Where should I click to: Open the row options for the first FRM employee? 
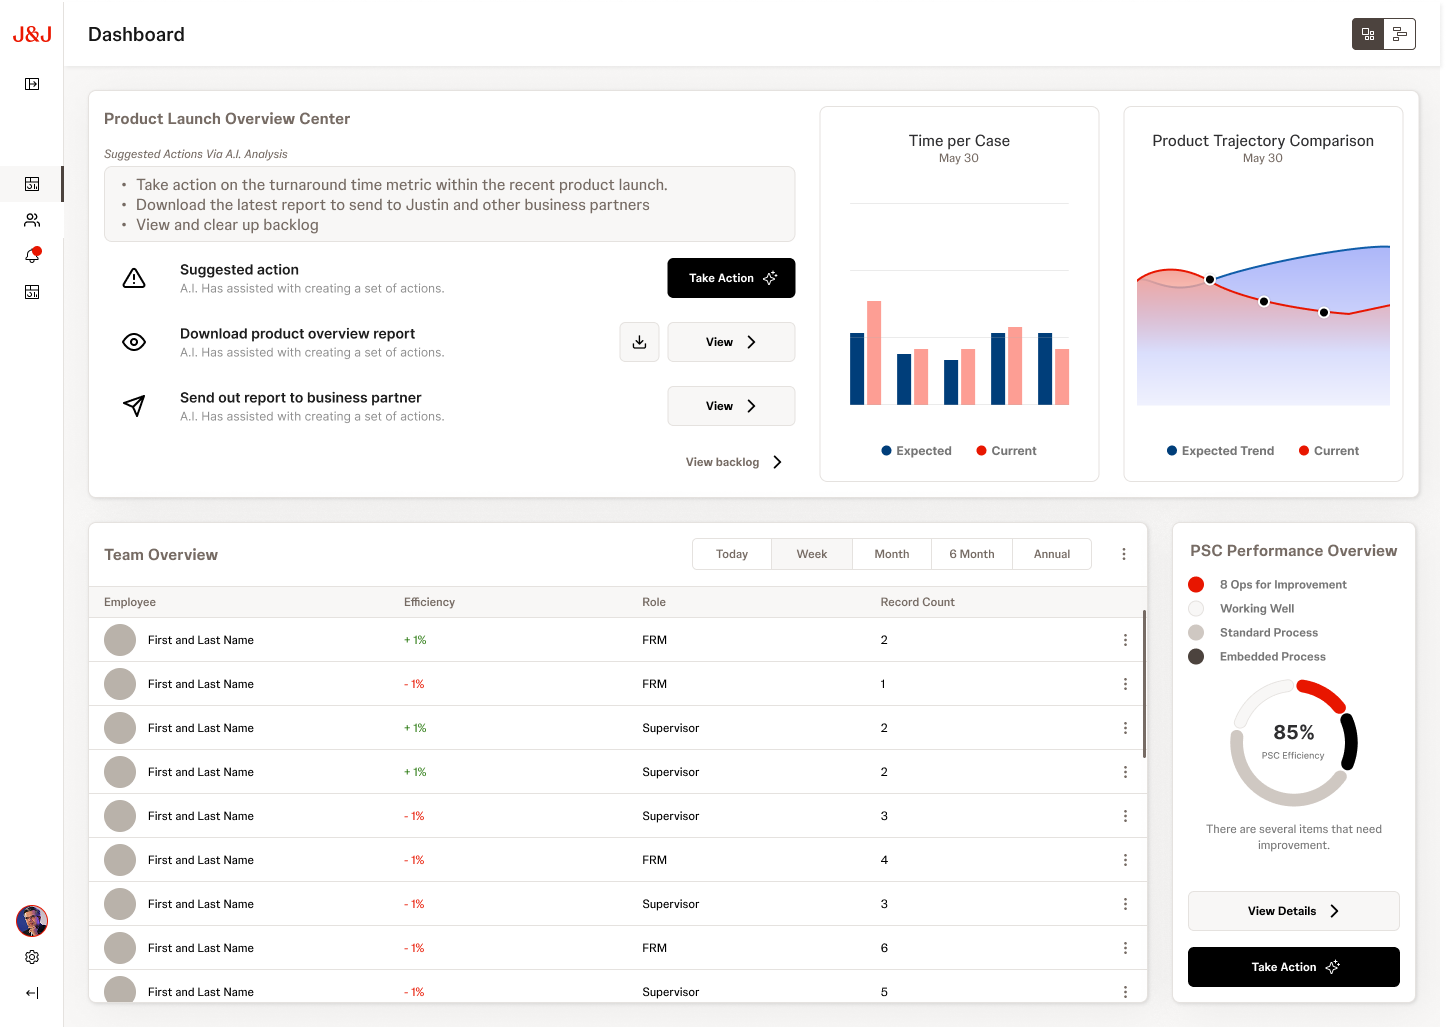[1125, 639]
